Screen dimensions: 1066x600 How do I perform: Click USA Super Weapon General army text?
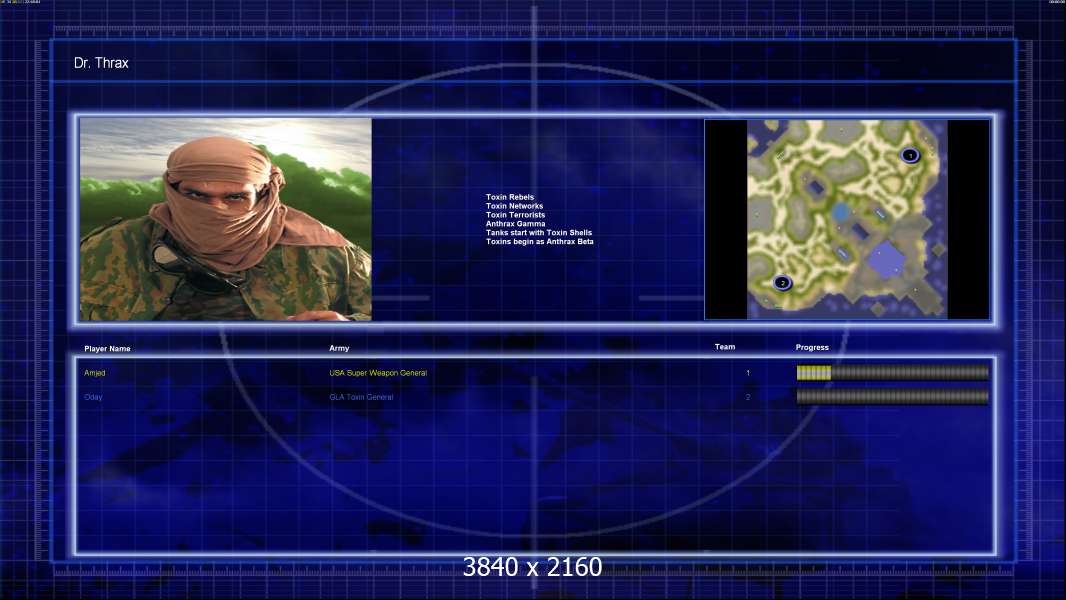(x=378, y=373)
